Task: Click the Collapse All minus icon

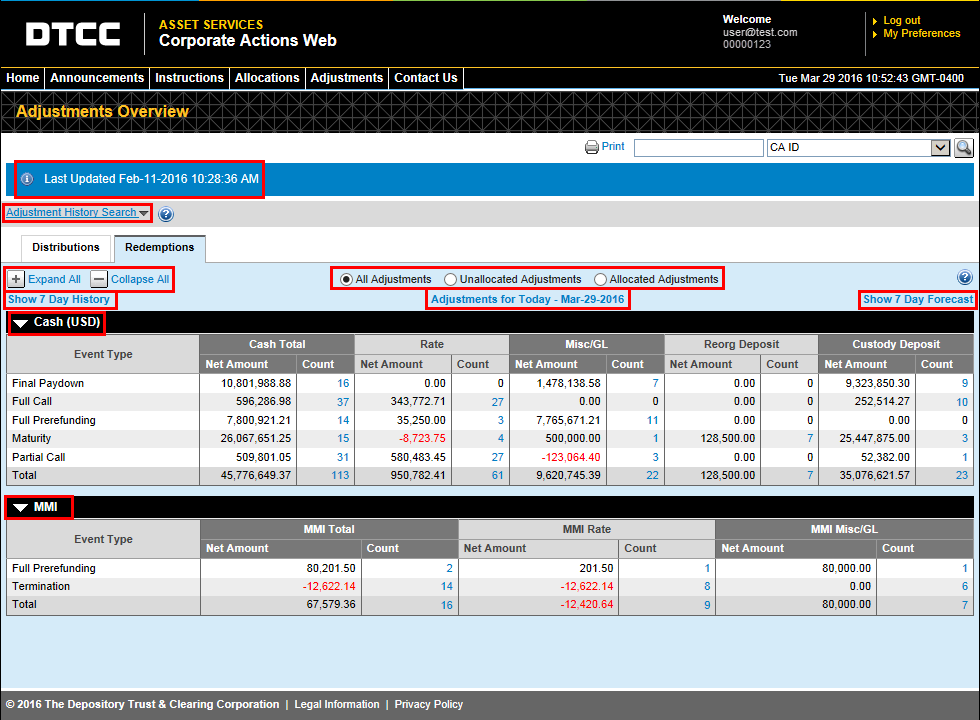Action: pyautogui.click(x=99, y=279)
